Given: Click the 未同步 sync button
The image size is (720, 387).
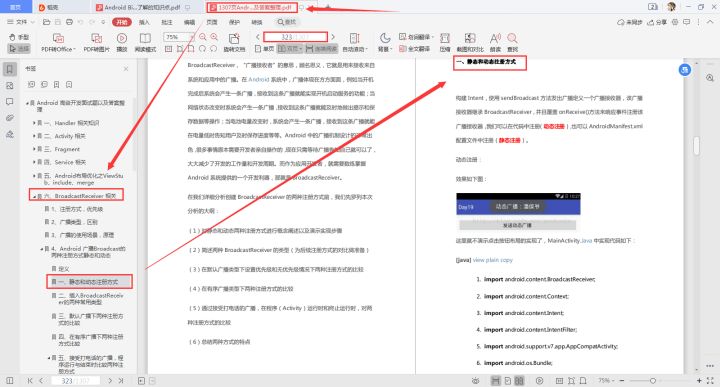Looking at the screenshot, I should [630, 22].
